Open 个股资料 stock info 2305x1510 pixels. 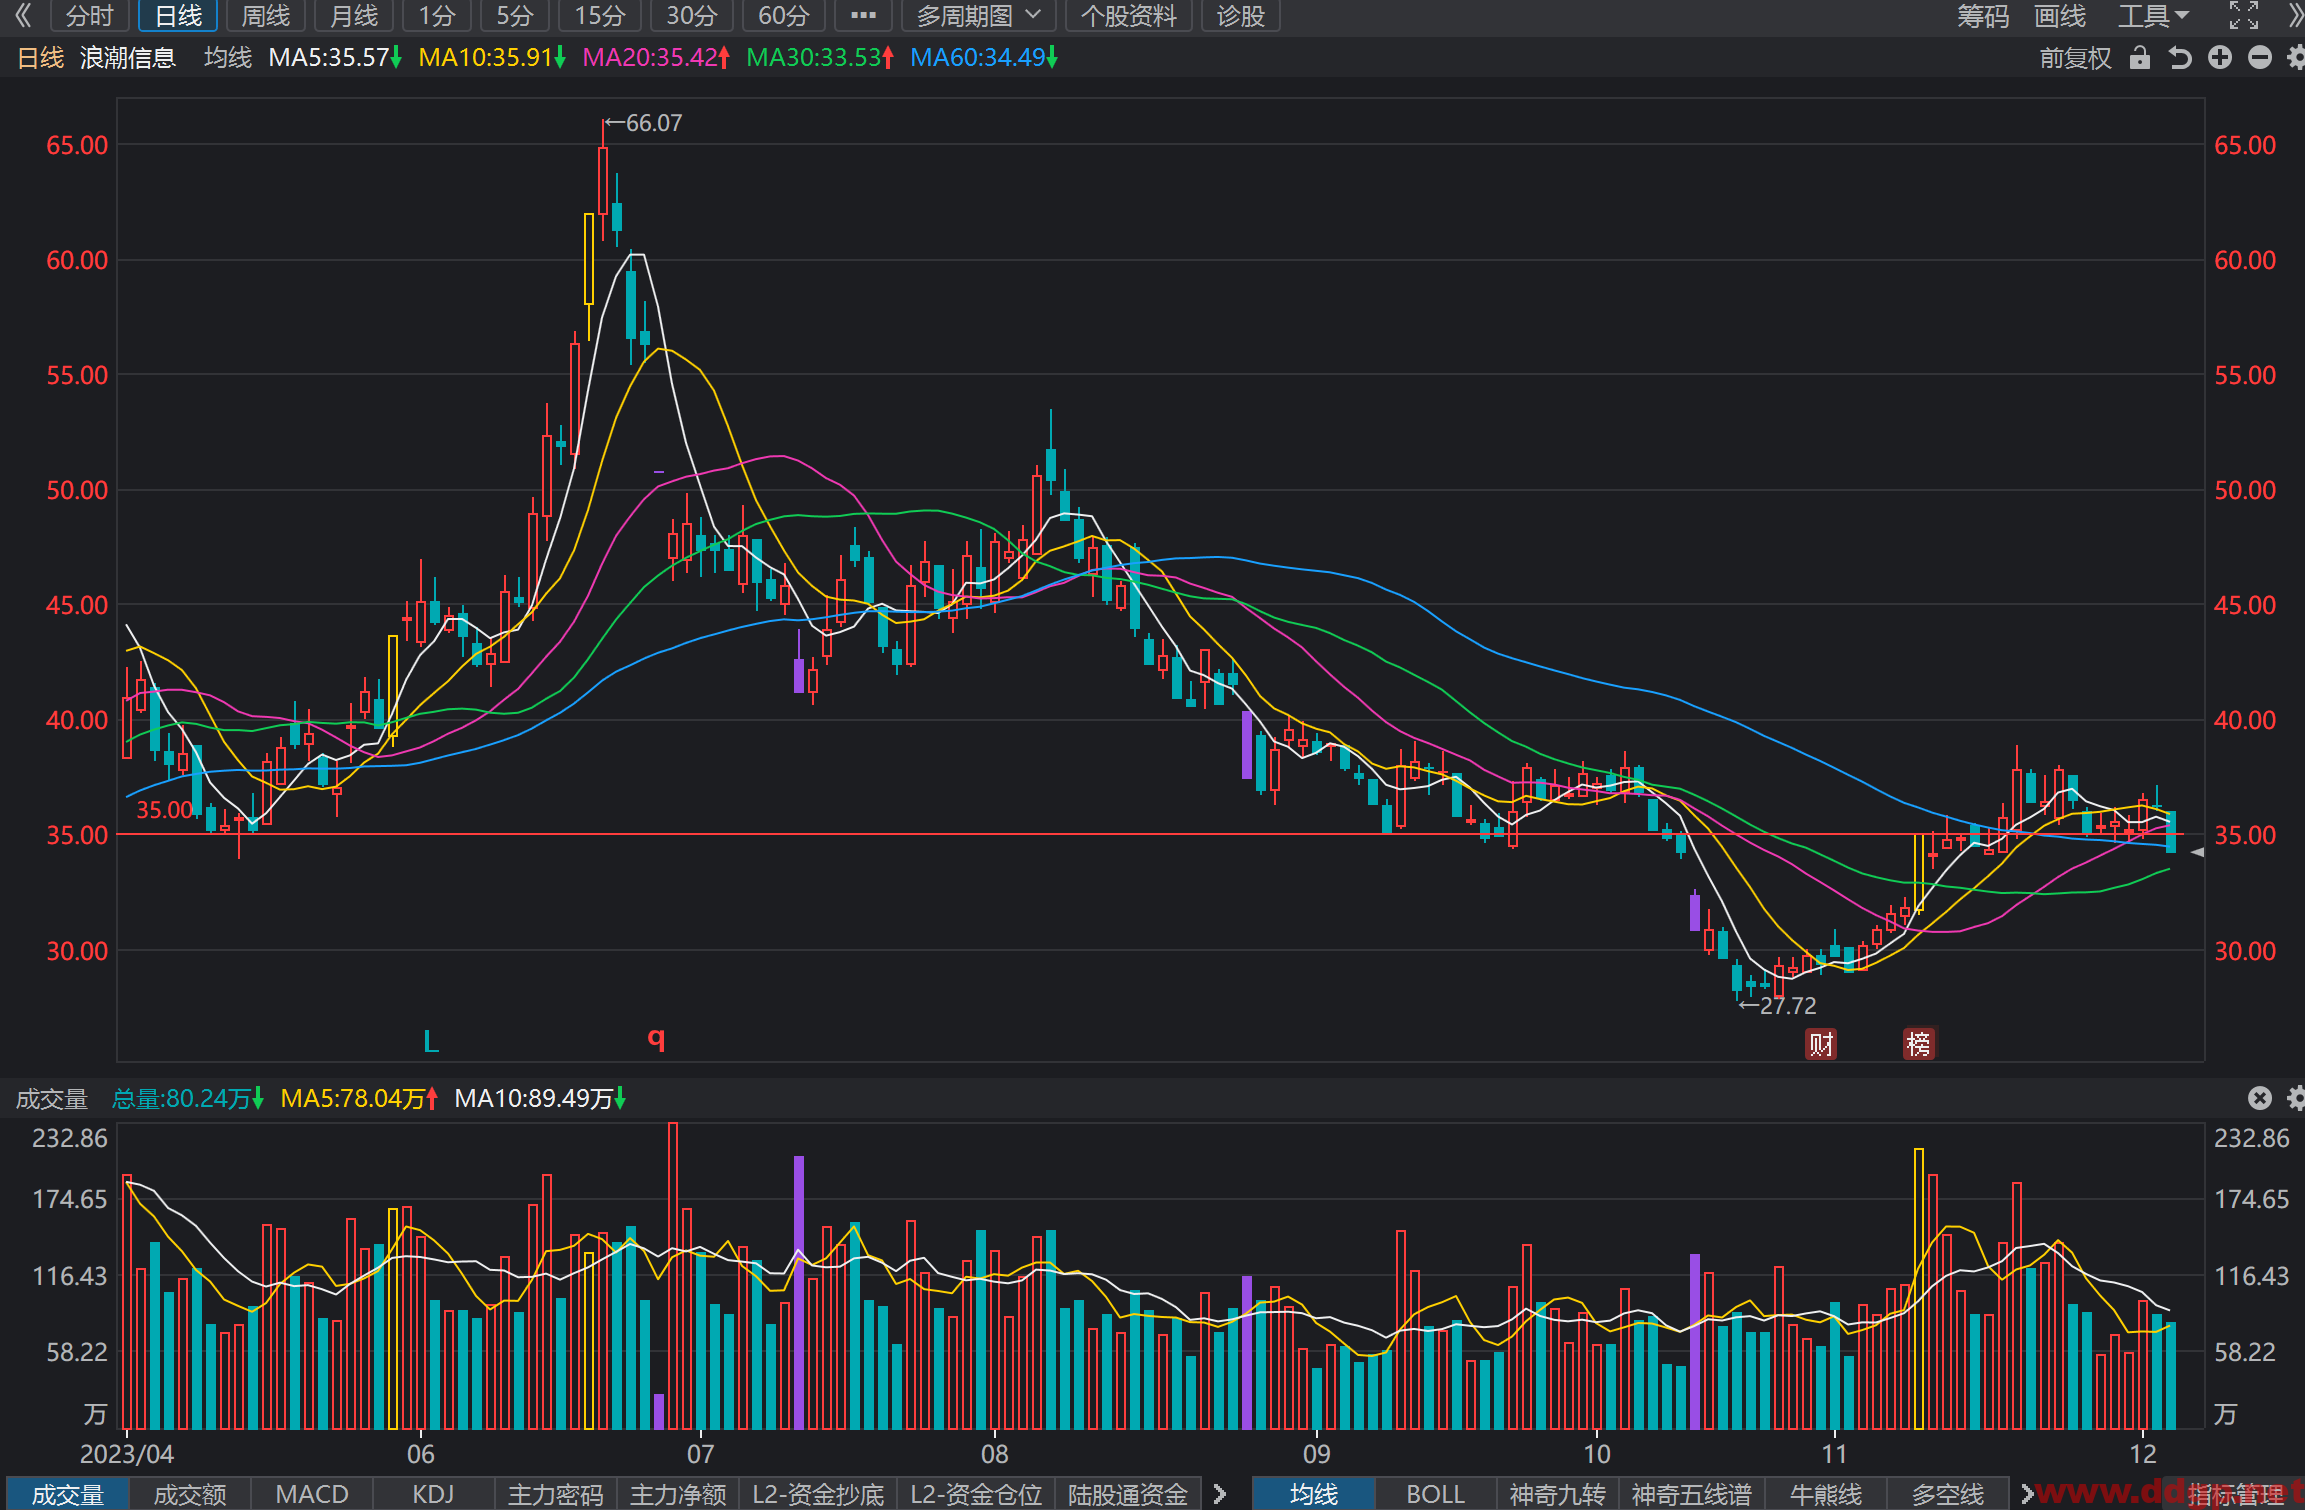click(1128, 15)
